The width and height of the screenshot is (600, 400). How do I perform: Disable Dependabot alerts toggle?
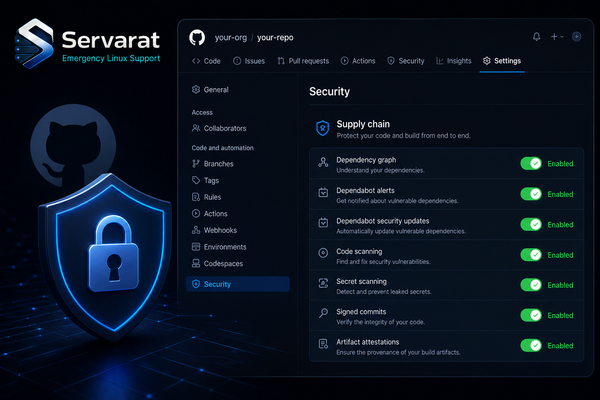pyautogui.click(x=531, y=194)
